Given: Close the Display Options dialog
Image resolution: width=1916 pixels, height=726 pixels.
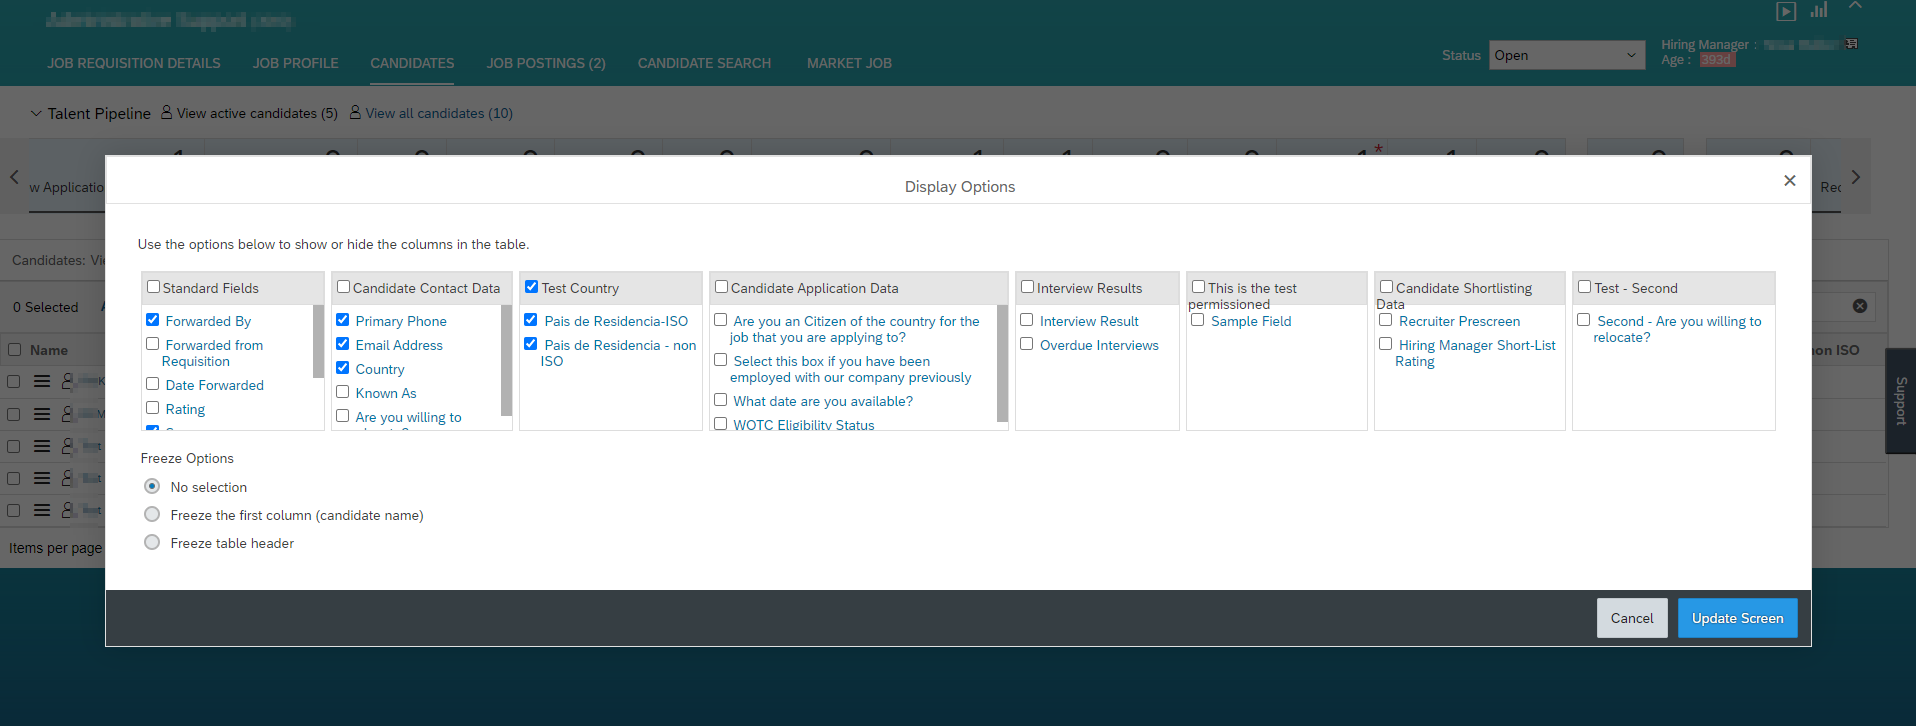Looking at the screenshot, I should pos(1789,181).
